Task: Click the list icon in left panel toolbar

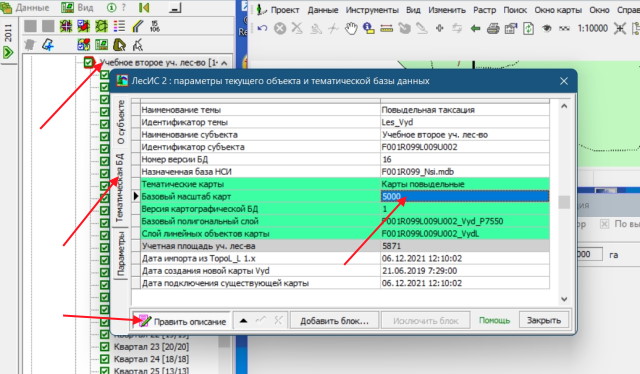Action: [x=119, y=27]
